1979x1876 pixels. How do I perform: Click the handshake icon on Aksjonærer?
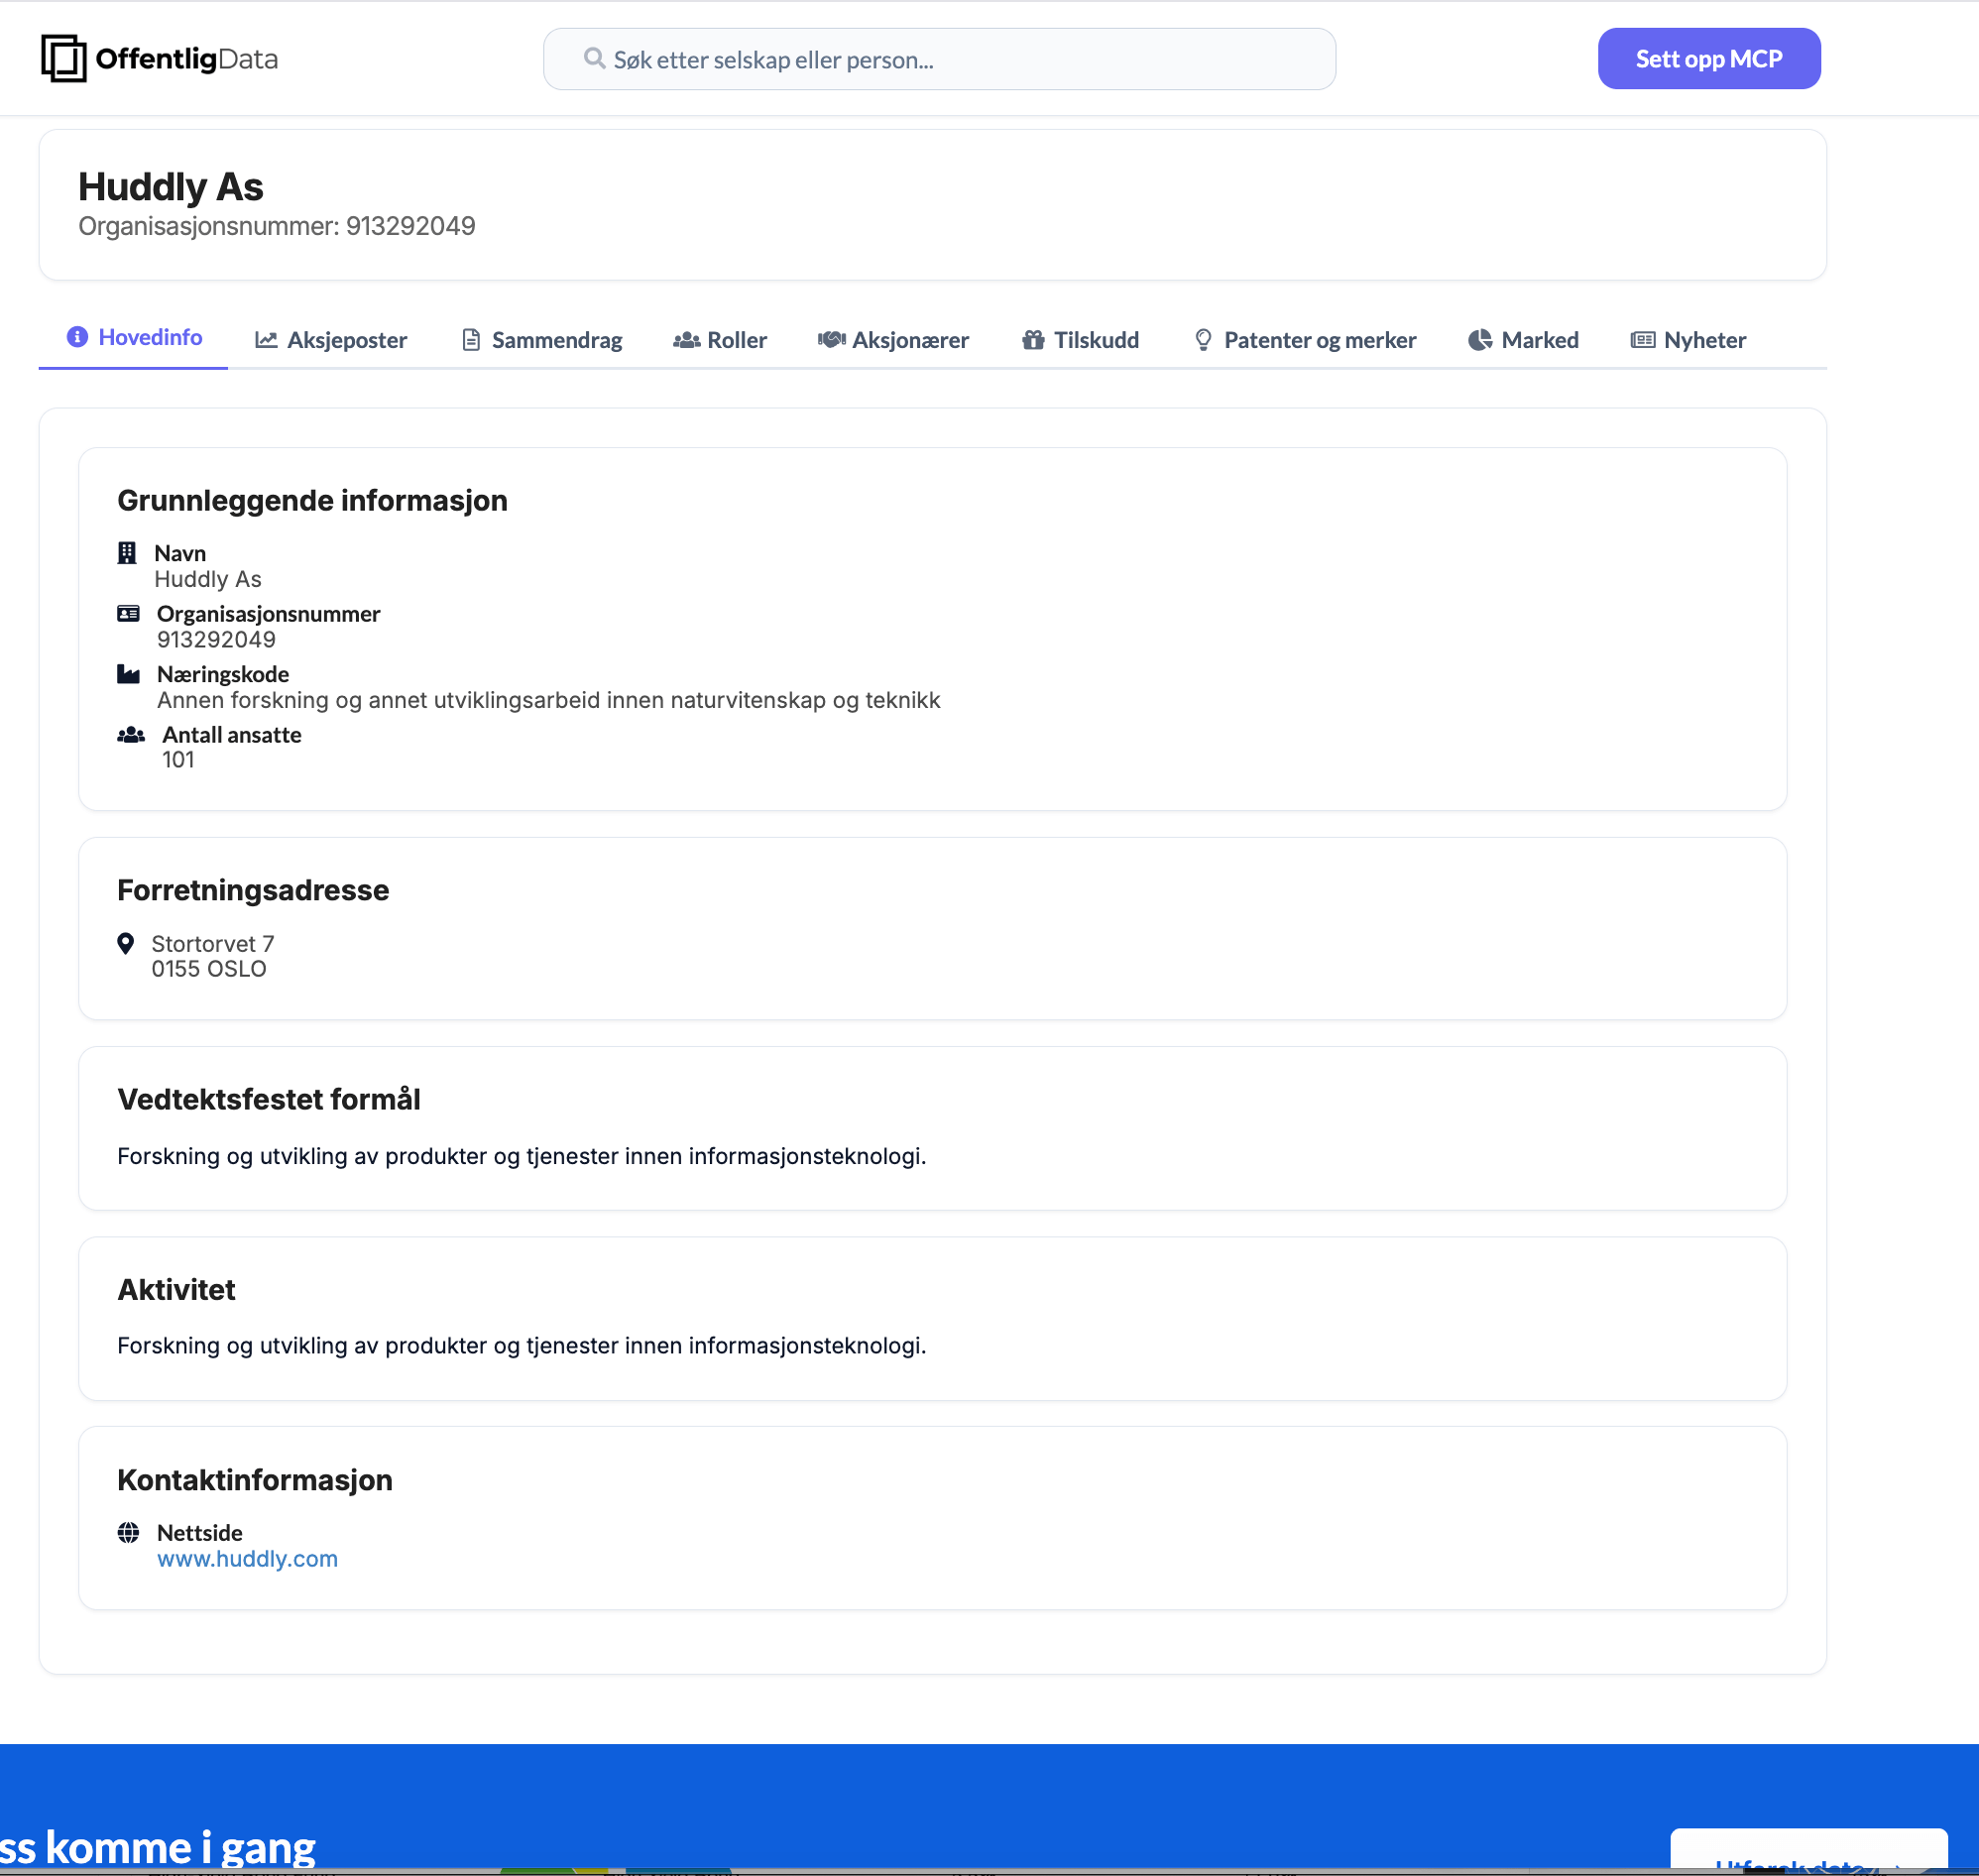(x=830, y=339)
